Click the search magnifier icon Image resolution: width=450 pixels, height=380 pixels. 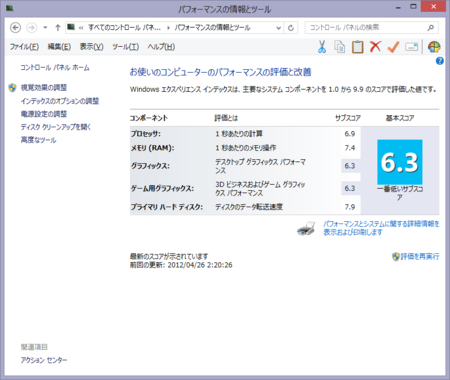tap(431, 28)
